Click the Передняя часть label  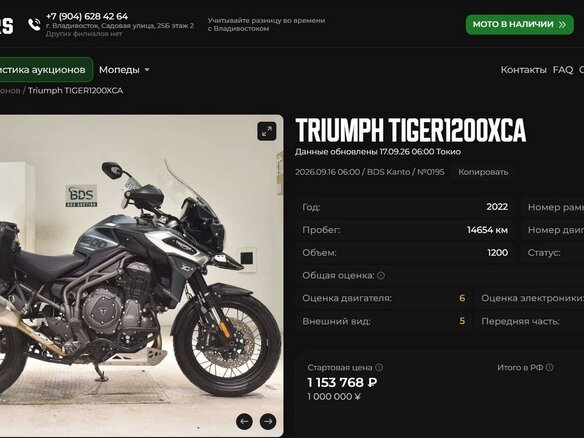point(520,321)
